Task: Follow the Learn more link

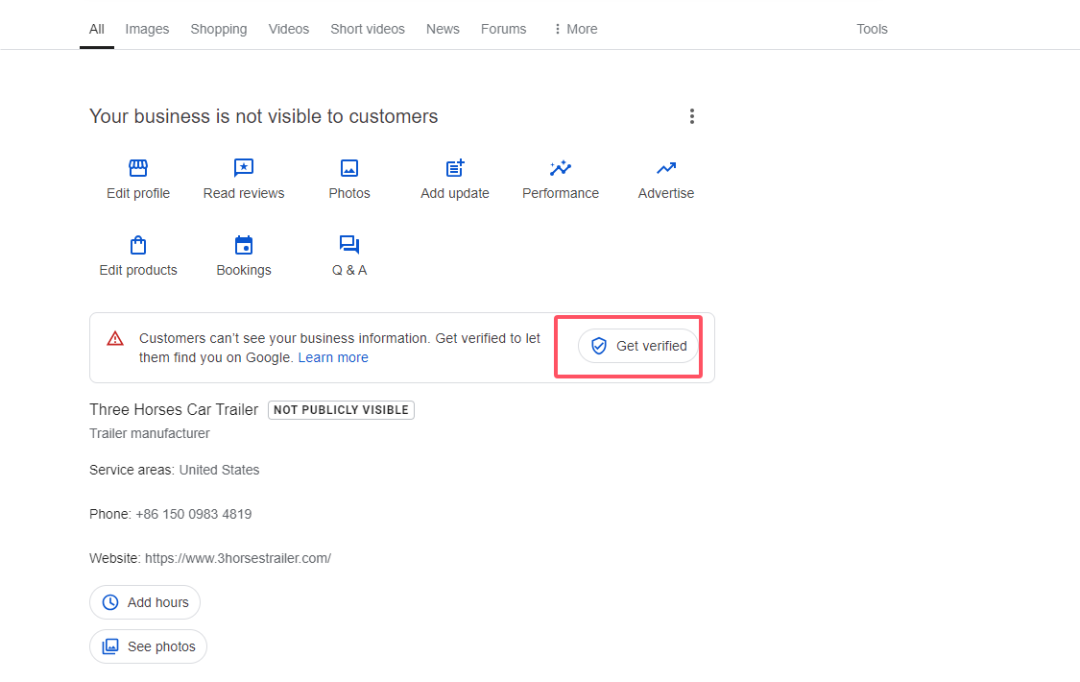Action: pyautogui.click(x=333, y=358)
